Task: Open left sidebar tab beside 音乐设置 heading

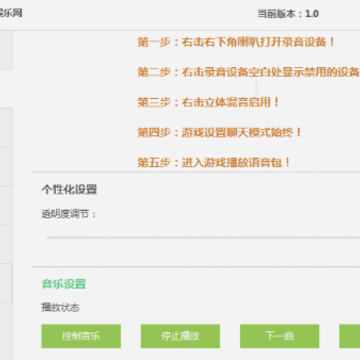Action: click(x=6, y=283)
